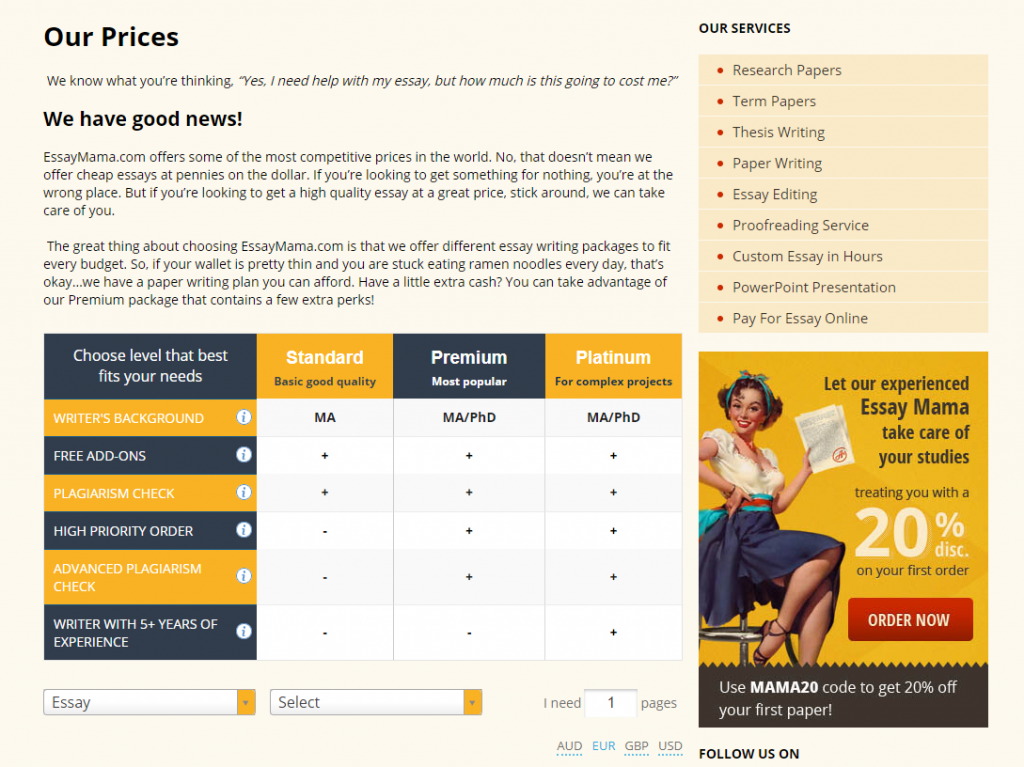Viewport: 1024px width, 767px height.
Task: Click the 'MA' cell under Standard
Action: (x=325, y=417)
